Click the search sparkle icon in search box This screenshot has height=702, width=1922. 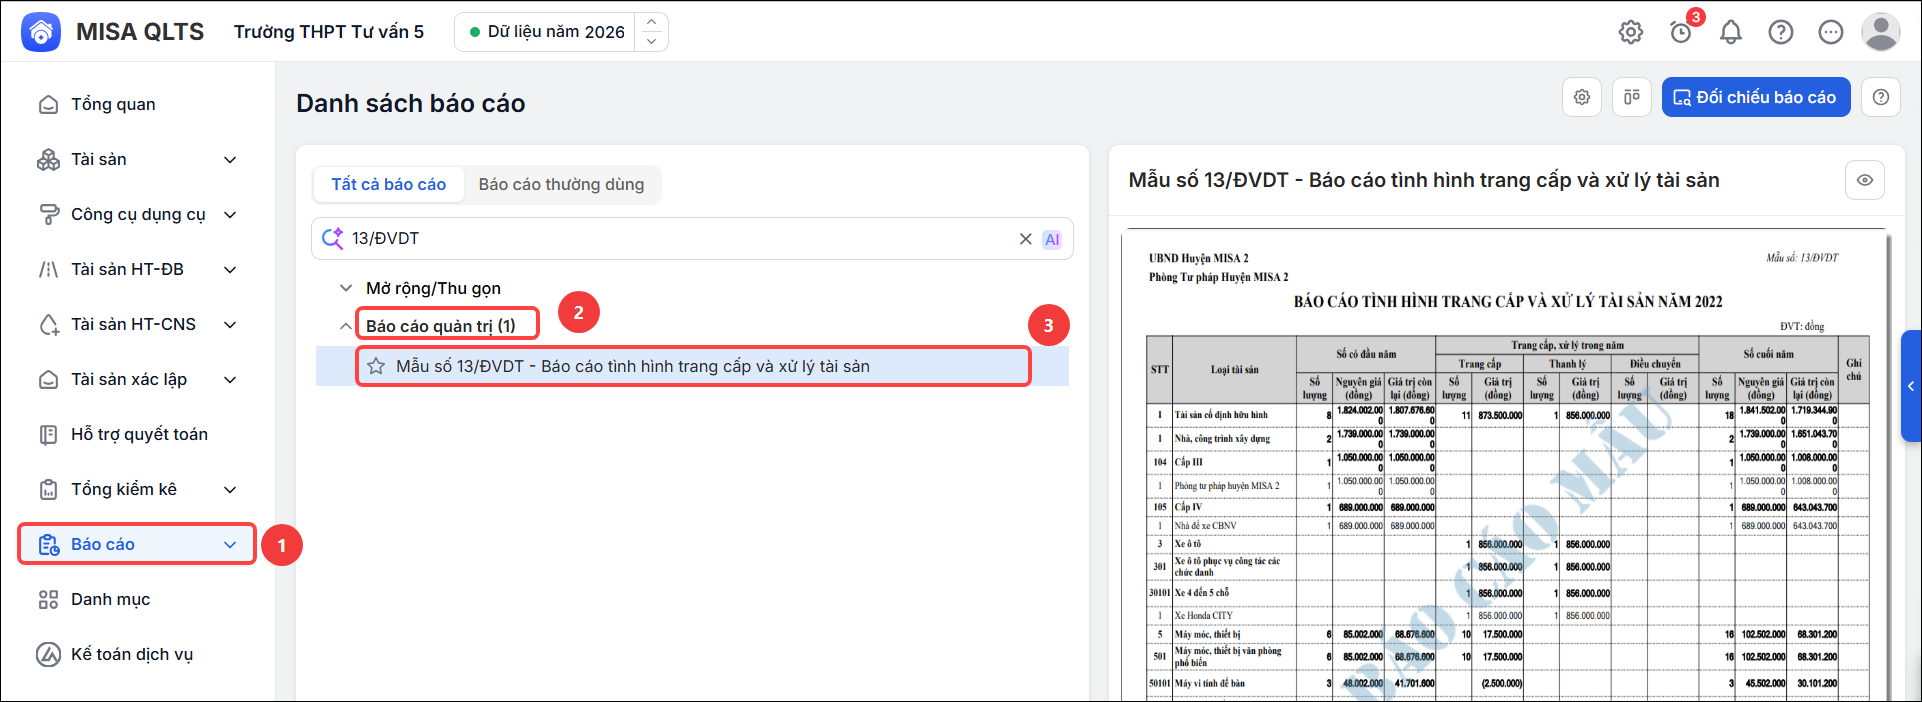point(333,238)
